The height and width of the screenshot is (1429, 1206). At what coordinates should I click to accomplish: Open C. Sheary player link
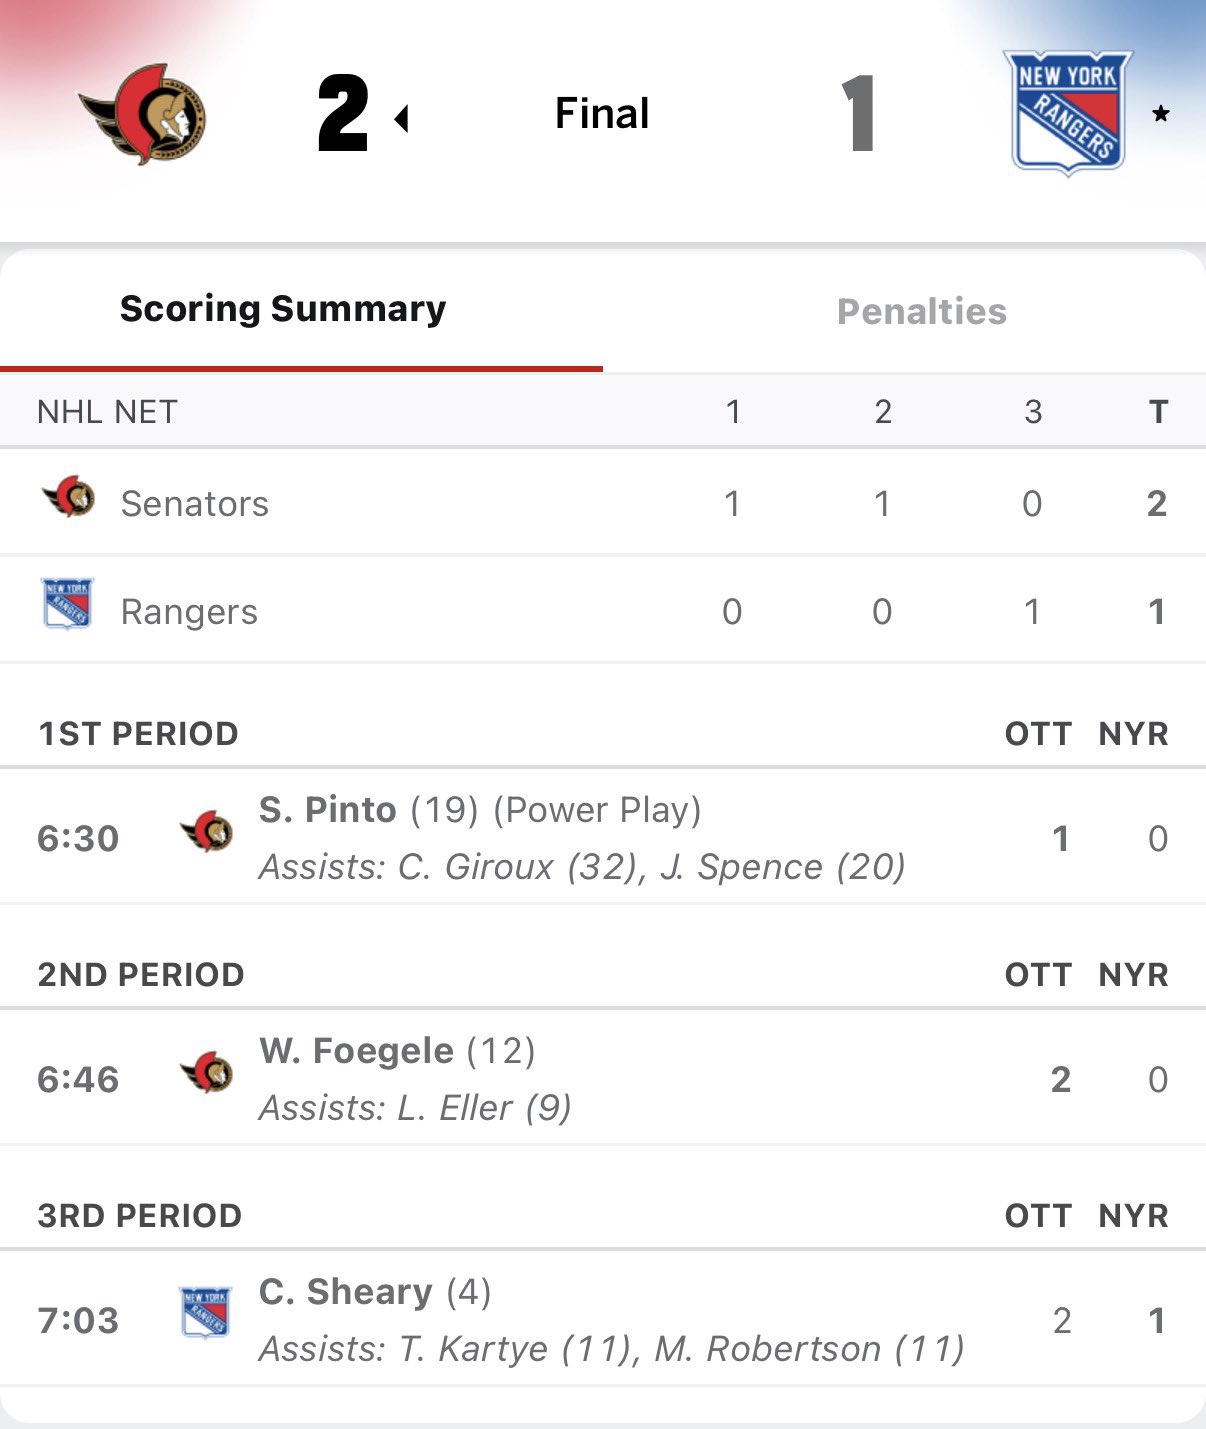(x=345, y=1292)
